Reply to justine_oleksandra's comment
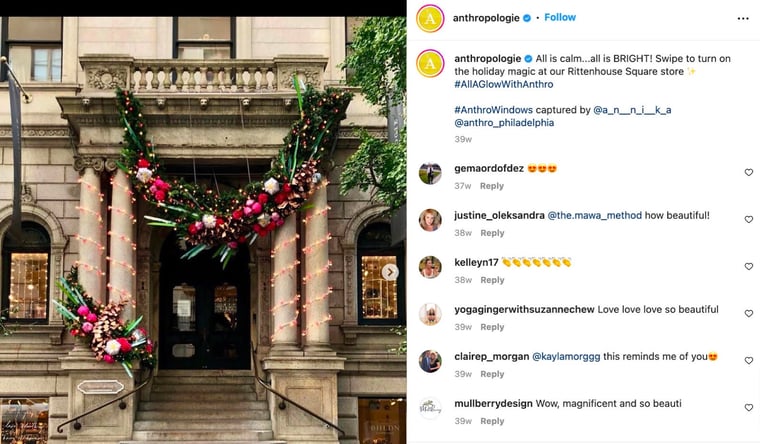Viewport: 760px width, 444px height. coord(492,233)
